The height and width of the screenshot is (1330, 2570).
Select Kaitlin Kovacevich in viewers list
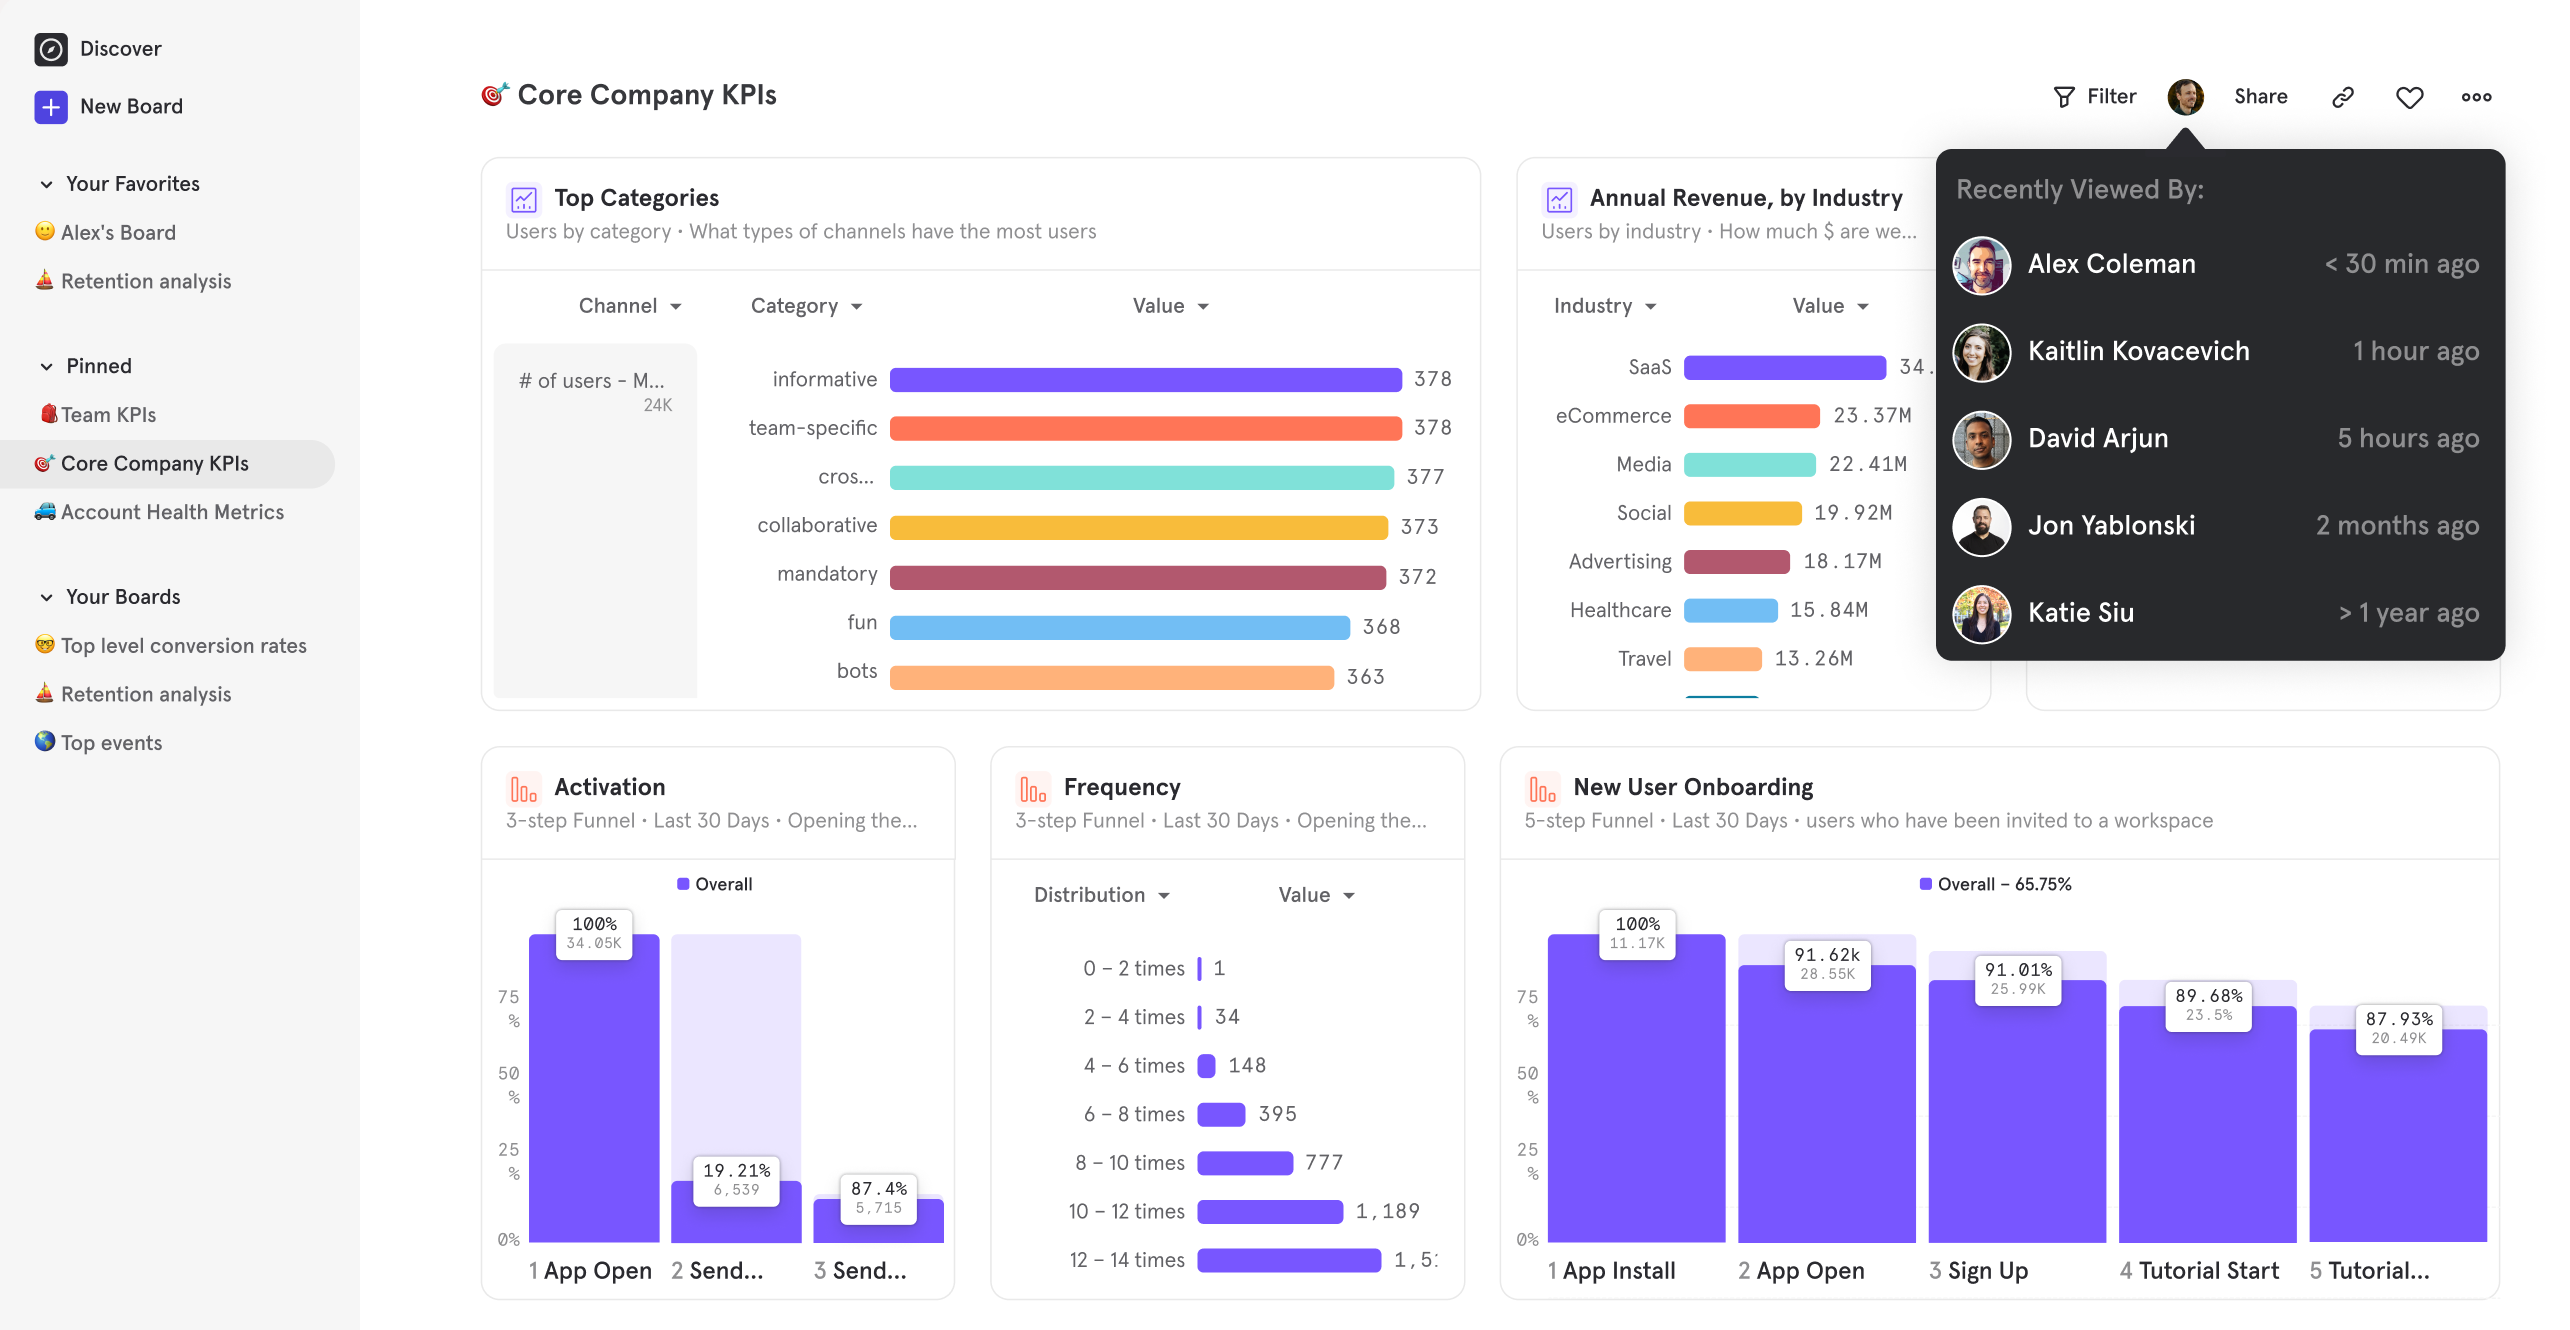(x=2138, y=351)
